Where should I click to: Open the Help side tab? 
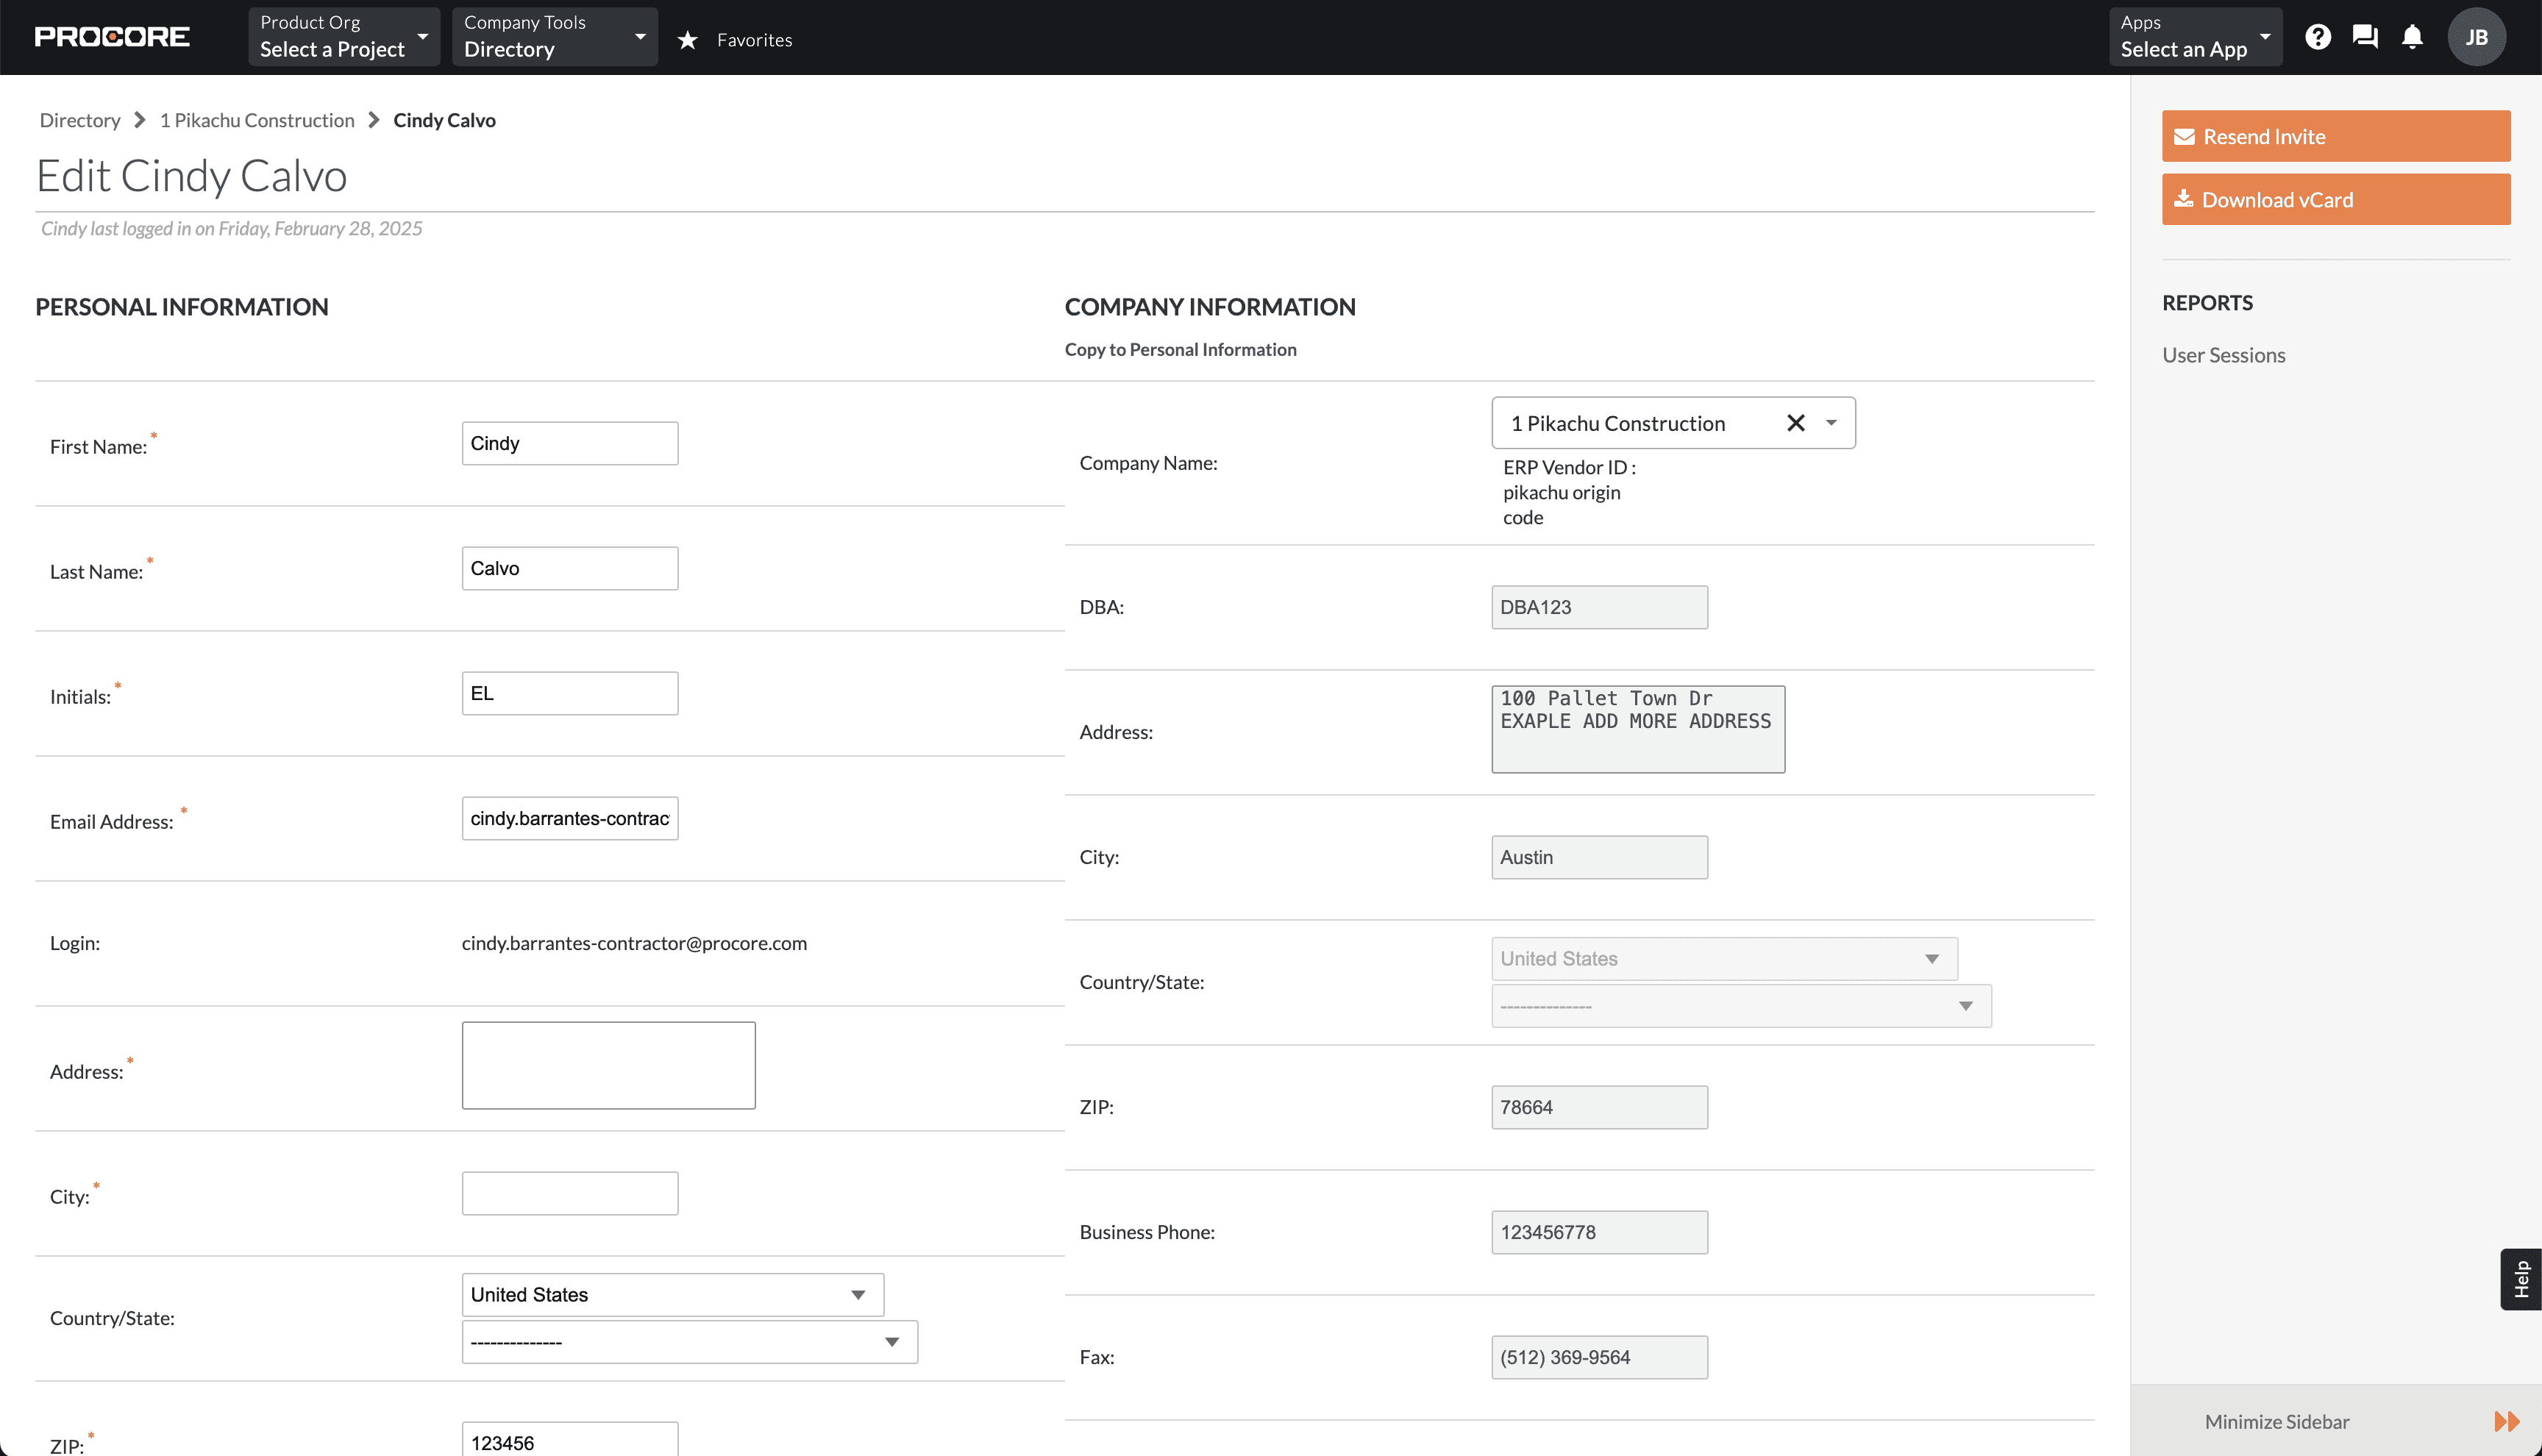(x=2521, y=1279)
